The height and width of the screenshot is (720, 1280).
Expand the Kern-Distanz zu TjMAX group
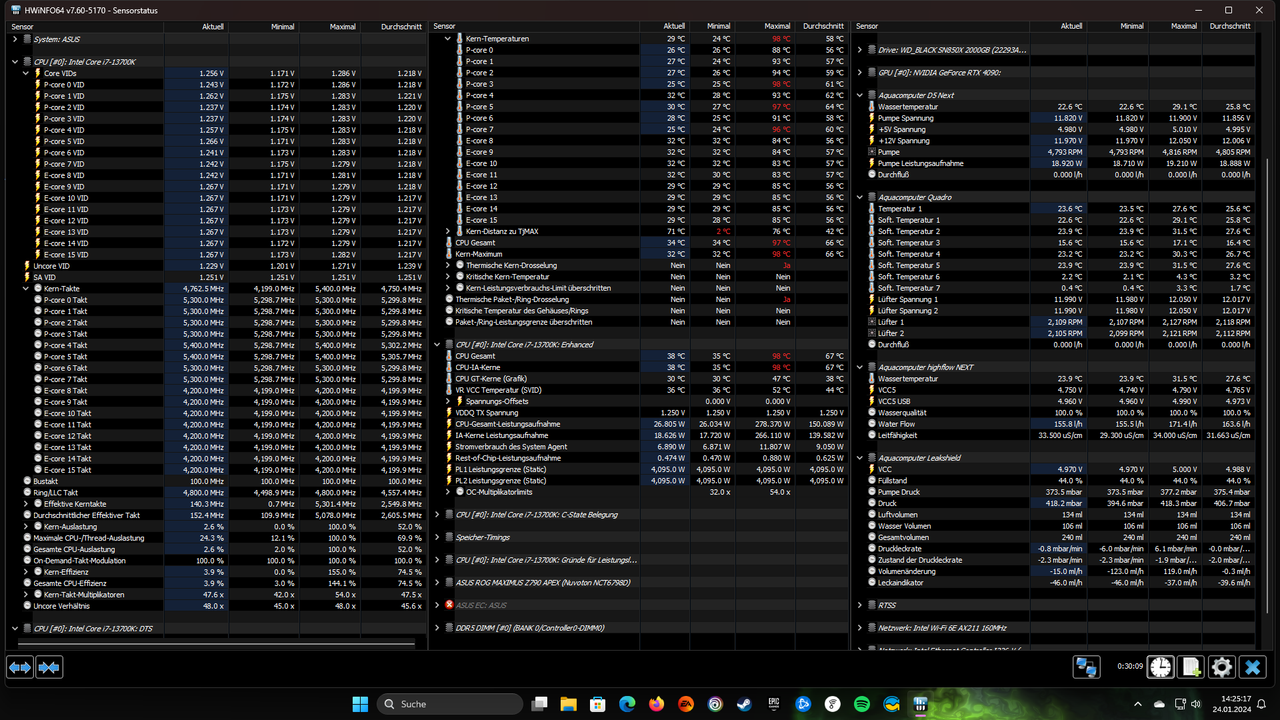pyautogui.click(x=448, y=231)
